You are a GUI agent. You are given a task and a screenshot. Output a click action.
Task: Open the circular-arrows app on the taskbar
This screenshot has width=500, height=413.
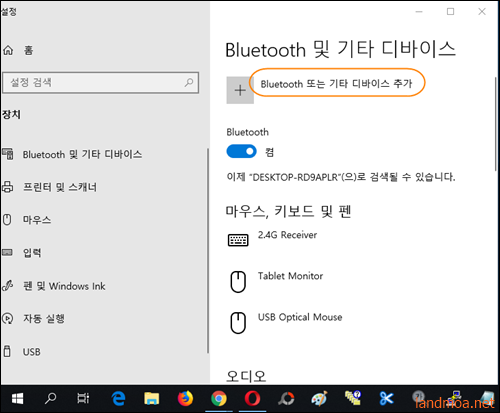click(x=286, y=398)
